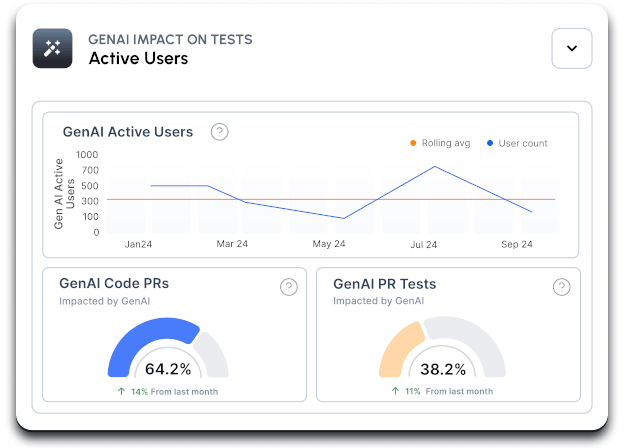Click the GenAI Code PRs title

(114, 283)
